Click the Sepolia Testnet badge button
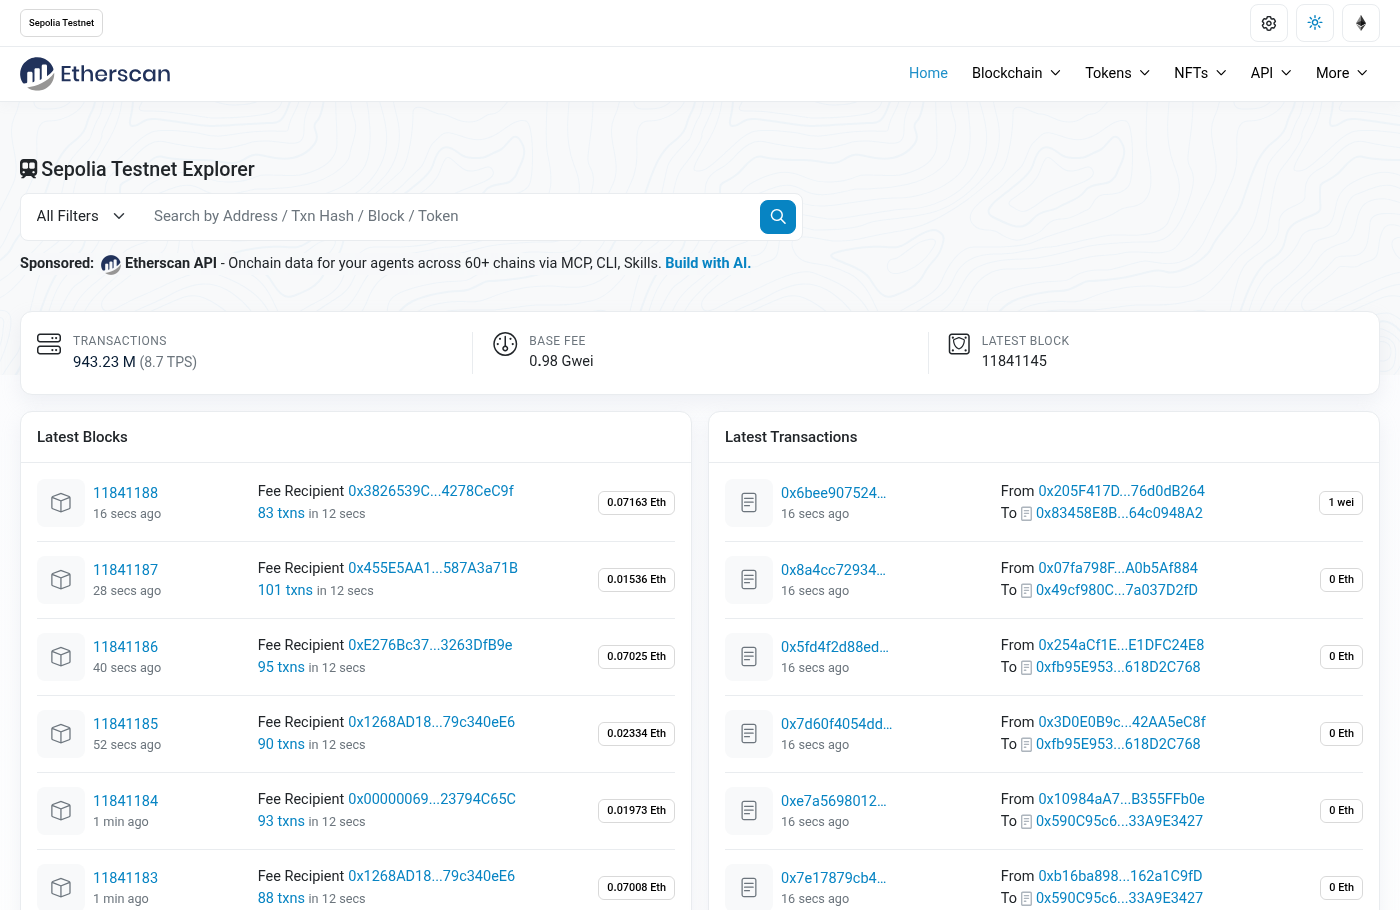1400x910 pixels. [x=62, y=23]
